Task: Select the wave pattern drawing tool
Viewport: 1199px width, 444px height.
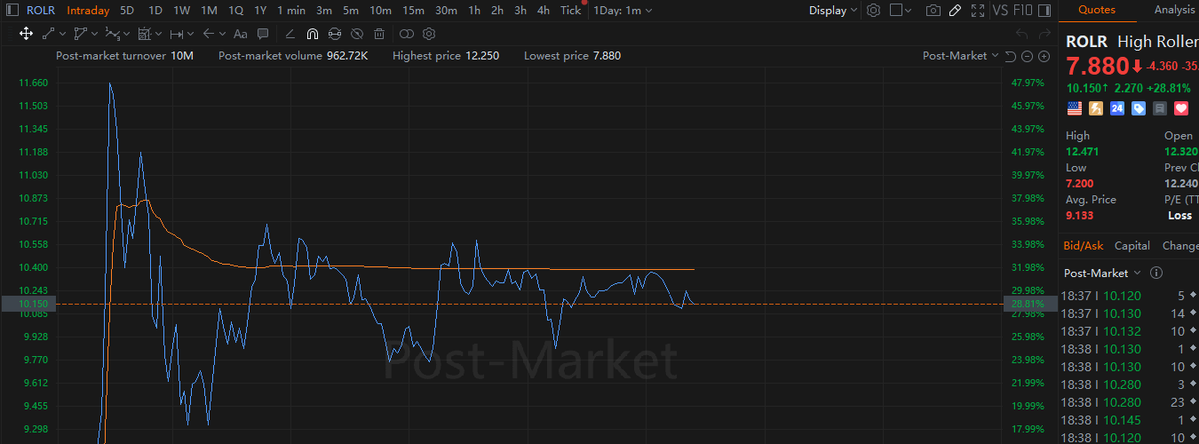Action: point(112,34)
